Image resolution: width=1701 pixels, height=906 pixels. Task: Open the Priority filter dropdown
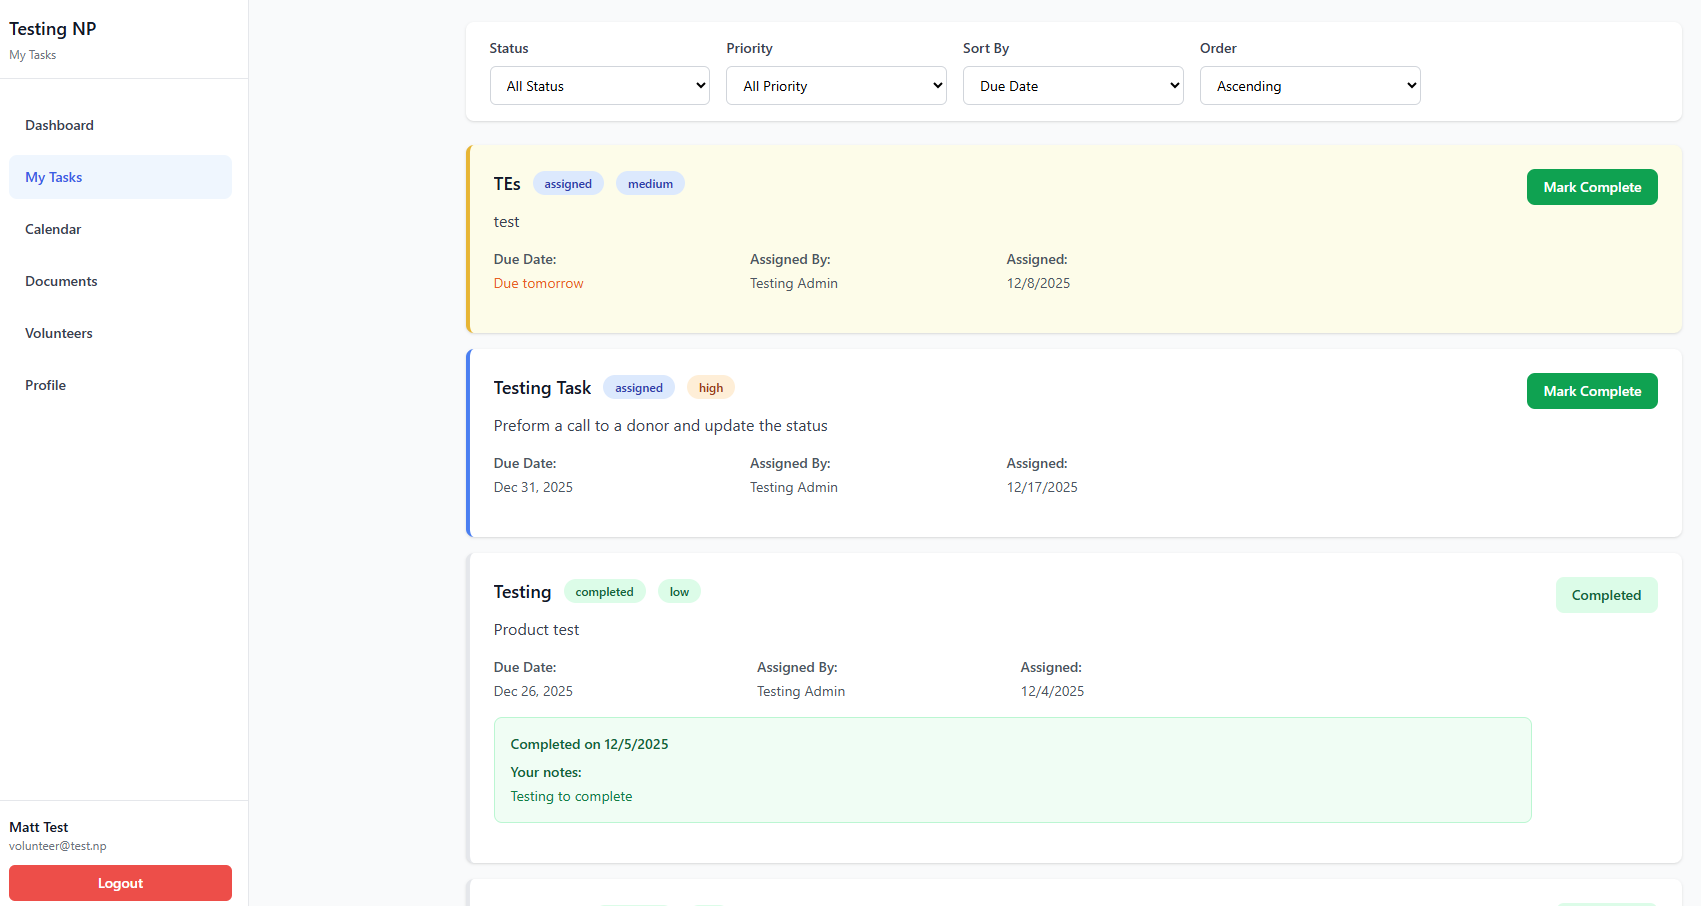point(836,85)
